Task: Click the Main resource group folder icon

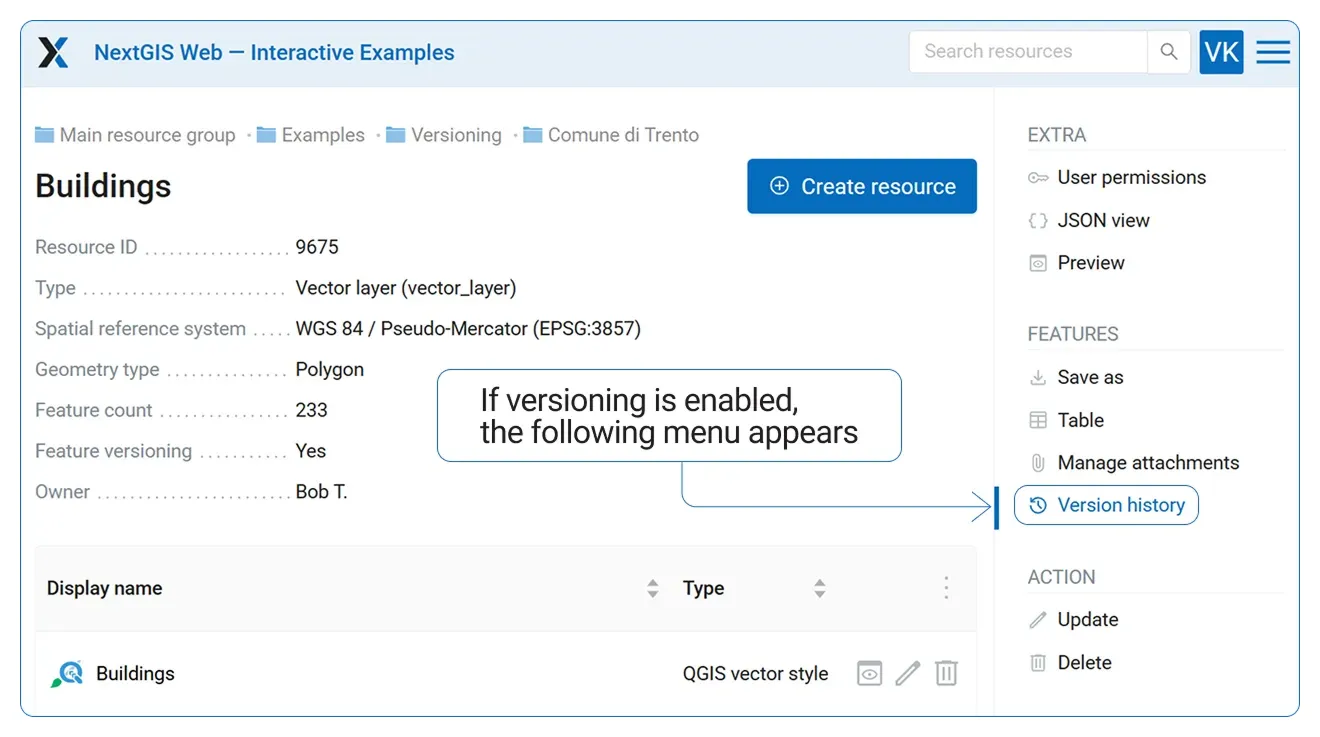Action: (x=44, y=135)
